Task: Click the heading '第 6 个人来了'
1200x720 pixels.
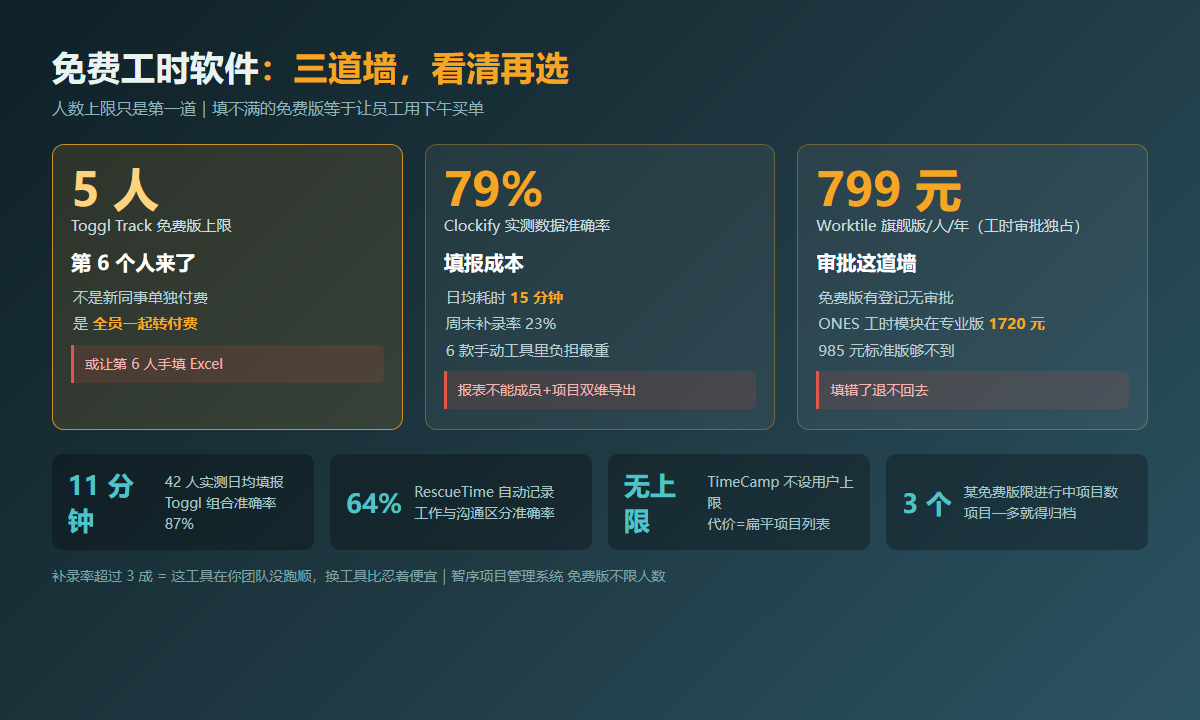Action: tap(134, 263)
